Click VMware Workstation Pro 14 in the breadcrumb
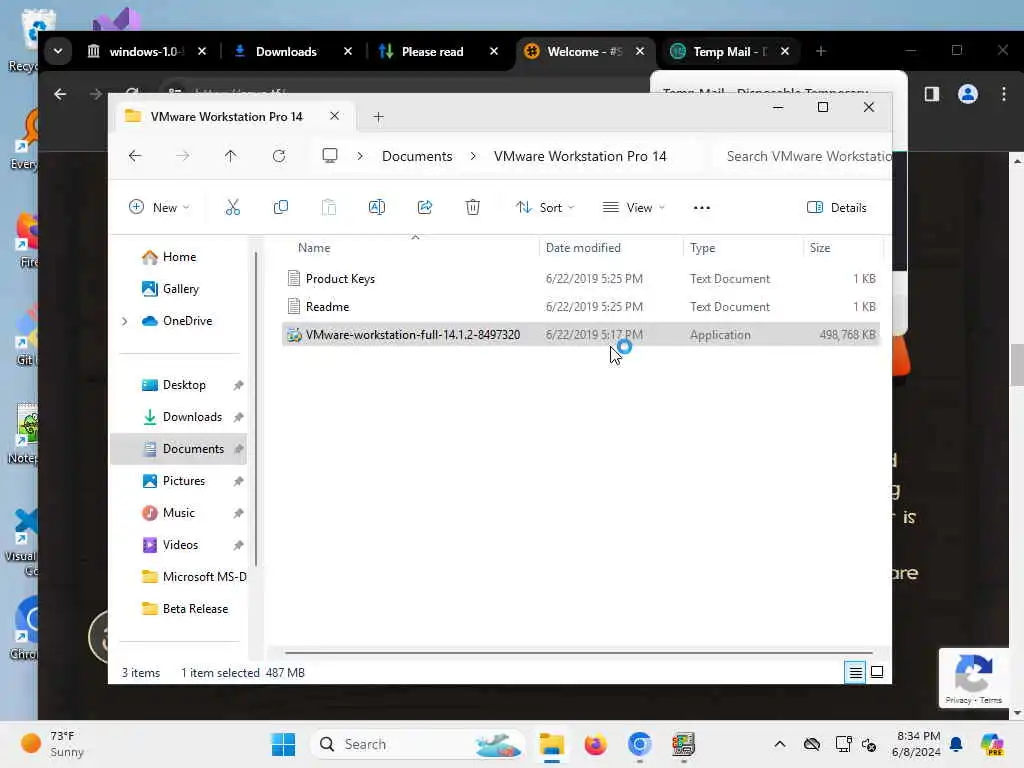This screenshot has width=1024, height=768. pos(580,156)
